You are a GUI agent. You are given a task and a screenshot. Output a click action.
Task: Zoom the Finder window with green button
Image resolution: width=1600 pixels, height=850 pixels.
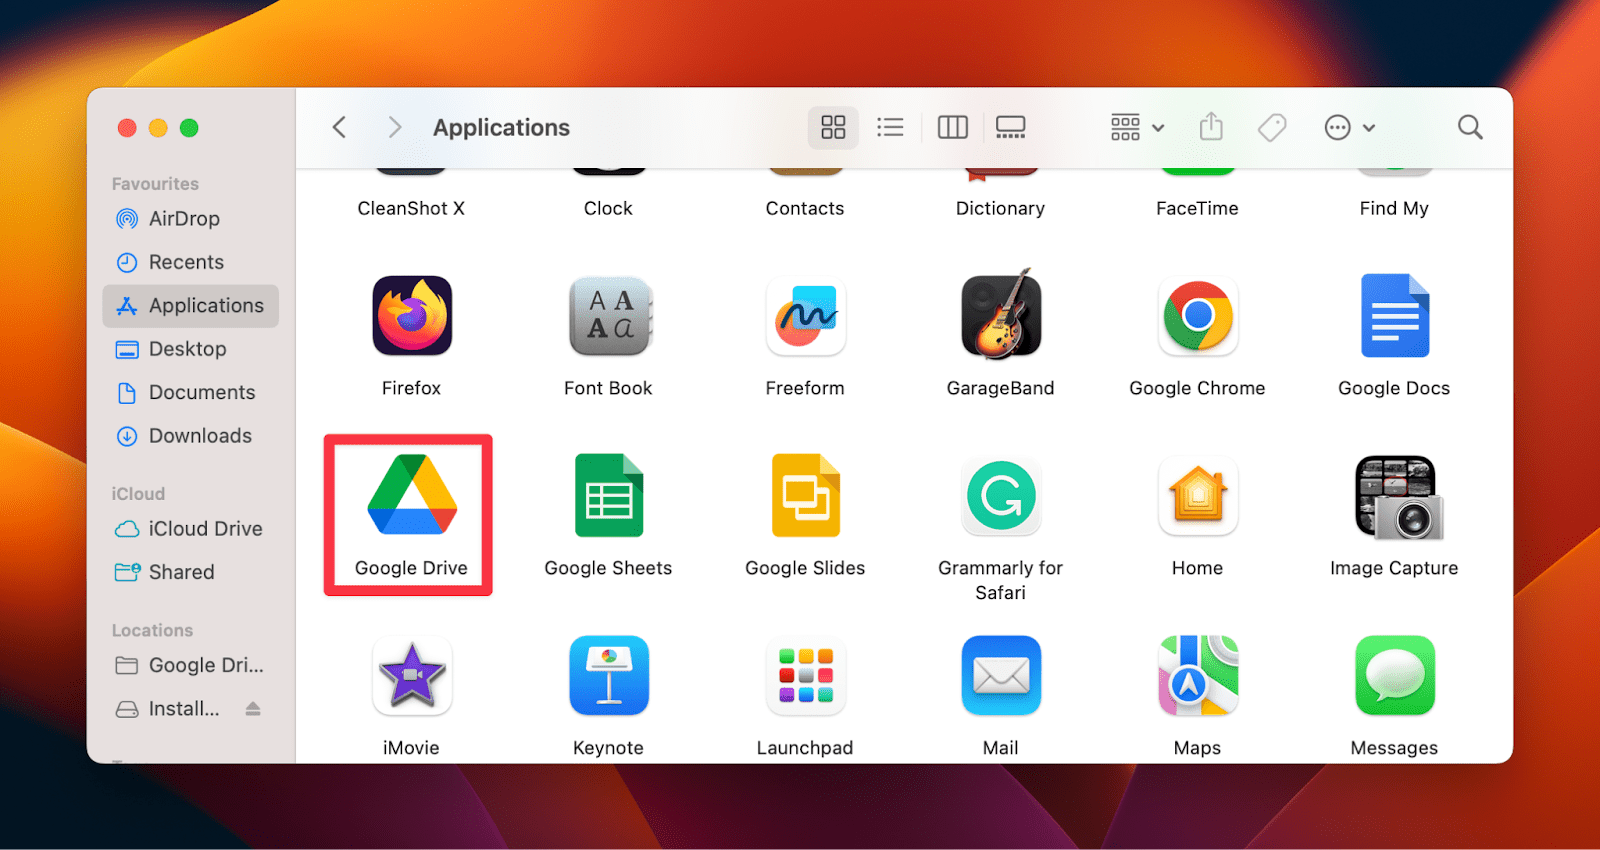point(189,128)
